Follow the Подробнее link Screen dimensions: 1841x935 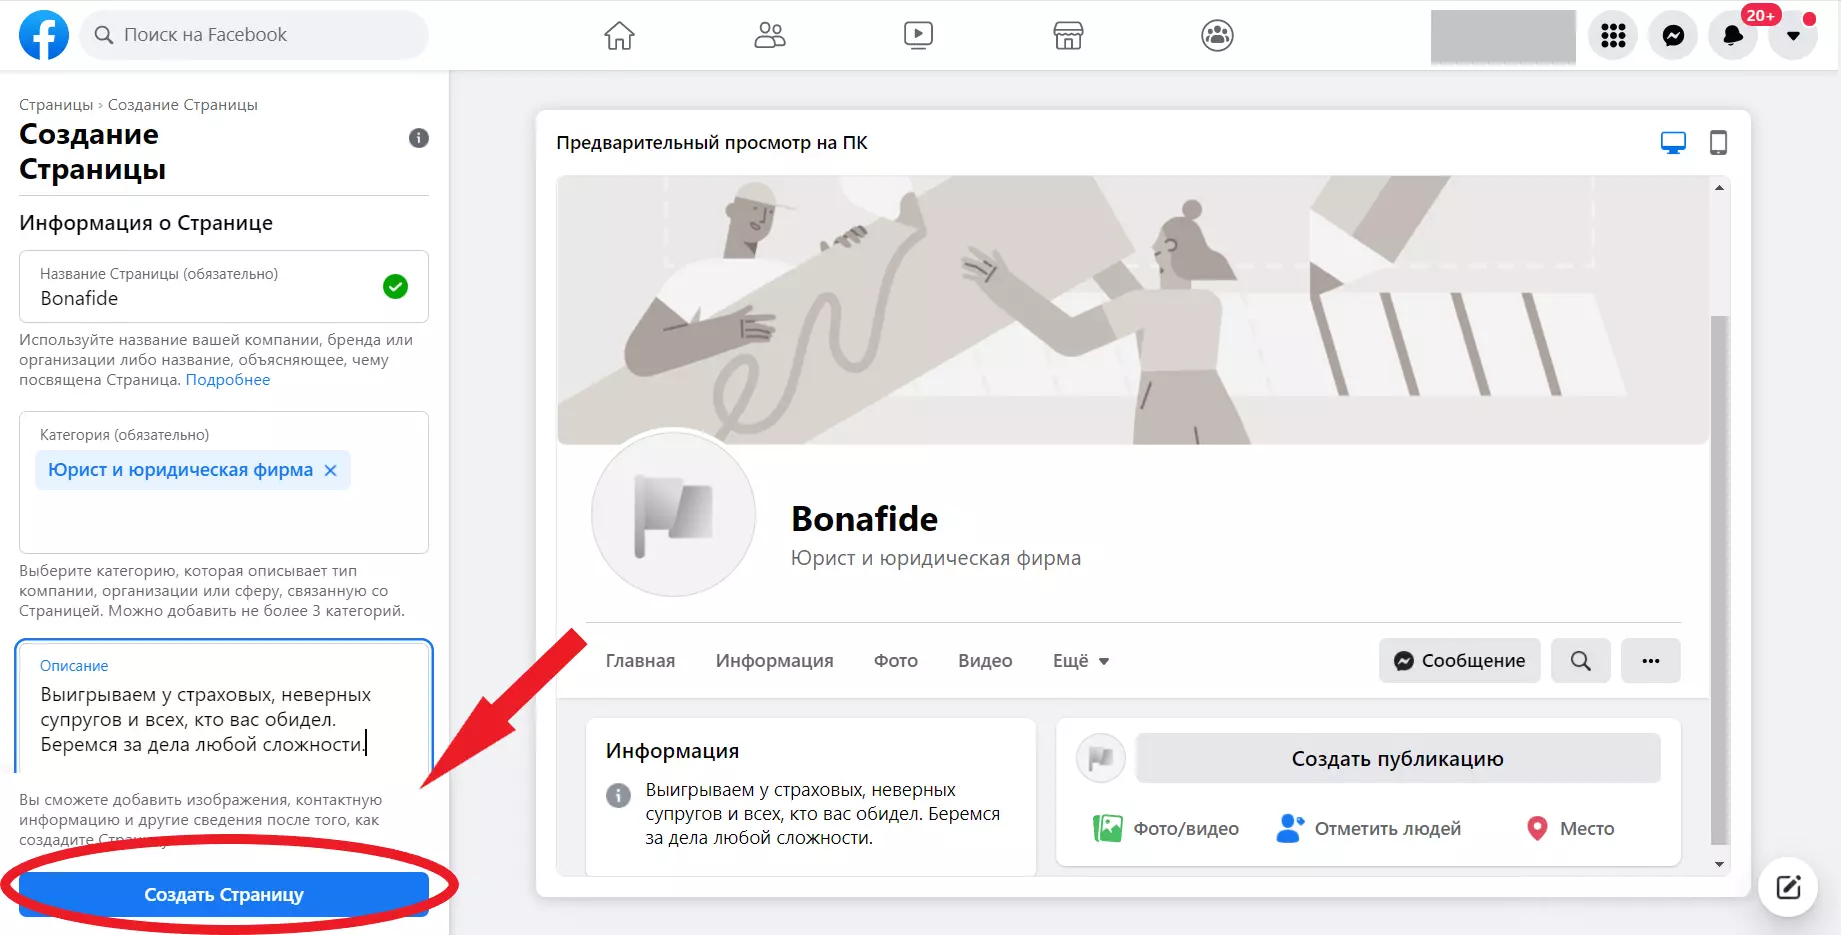tap(228, 380)
